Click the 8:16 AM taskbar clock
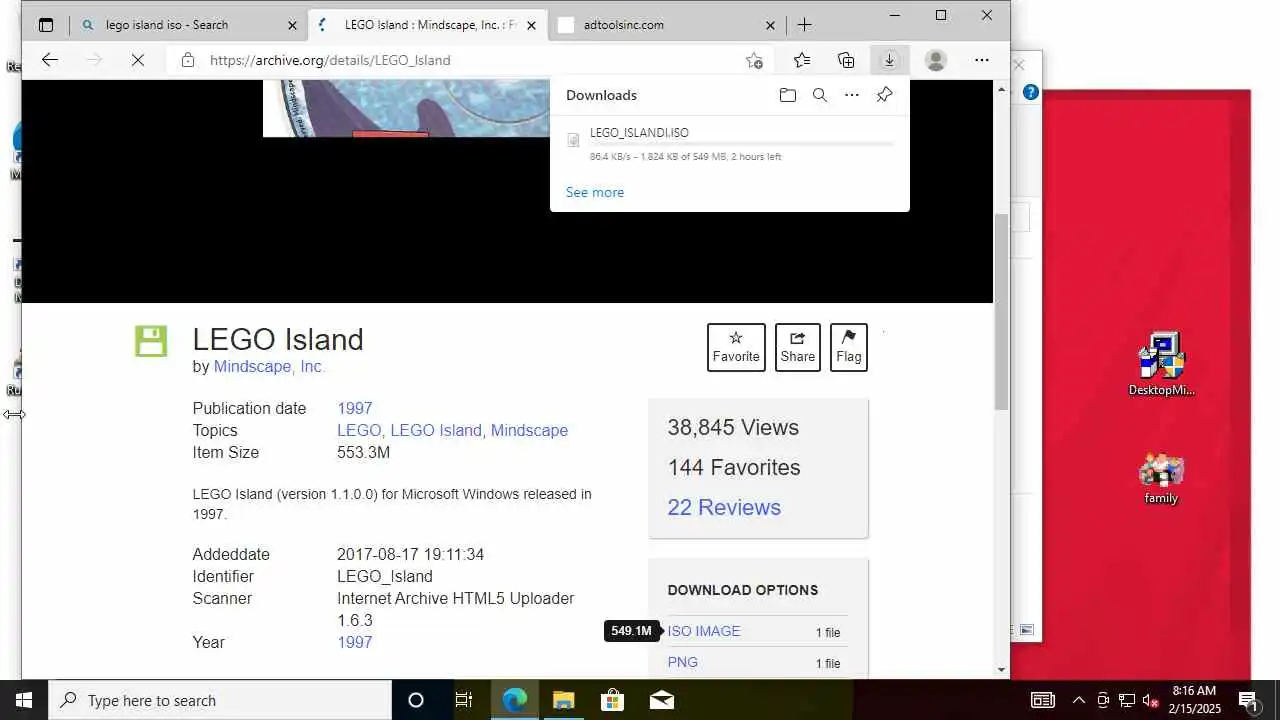 1195,700
